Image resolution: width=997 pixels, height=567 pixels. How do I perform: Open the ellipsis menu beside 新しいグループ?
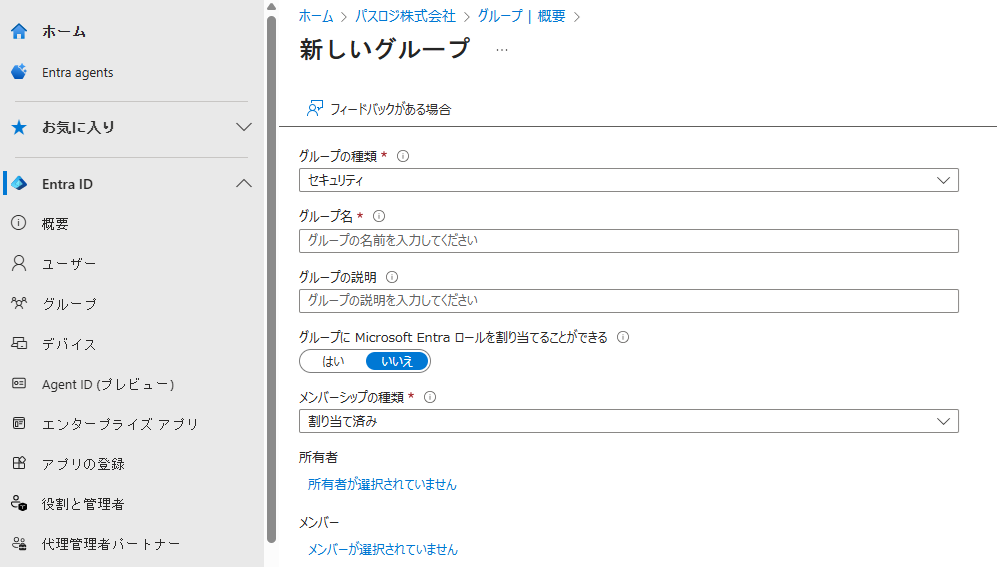coord(502,50)
